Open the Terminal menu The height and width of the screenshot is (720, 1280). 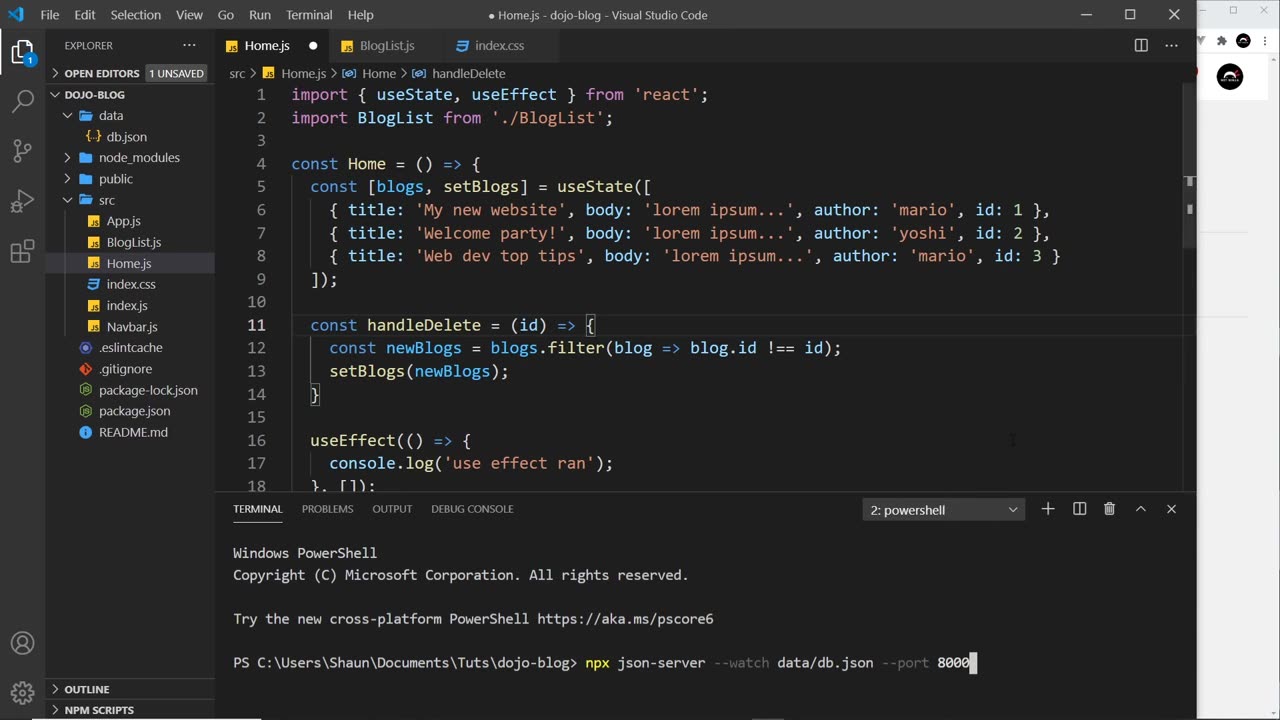309,15
